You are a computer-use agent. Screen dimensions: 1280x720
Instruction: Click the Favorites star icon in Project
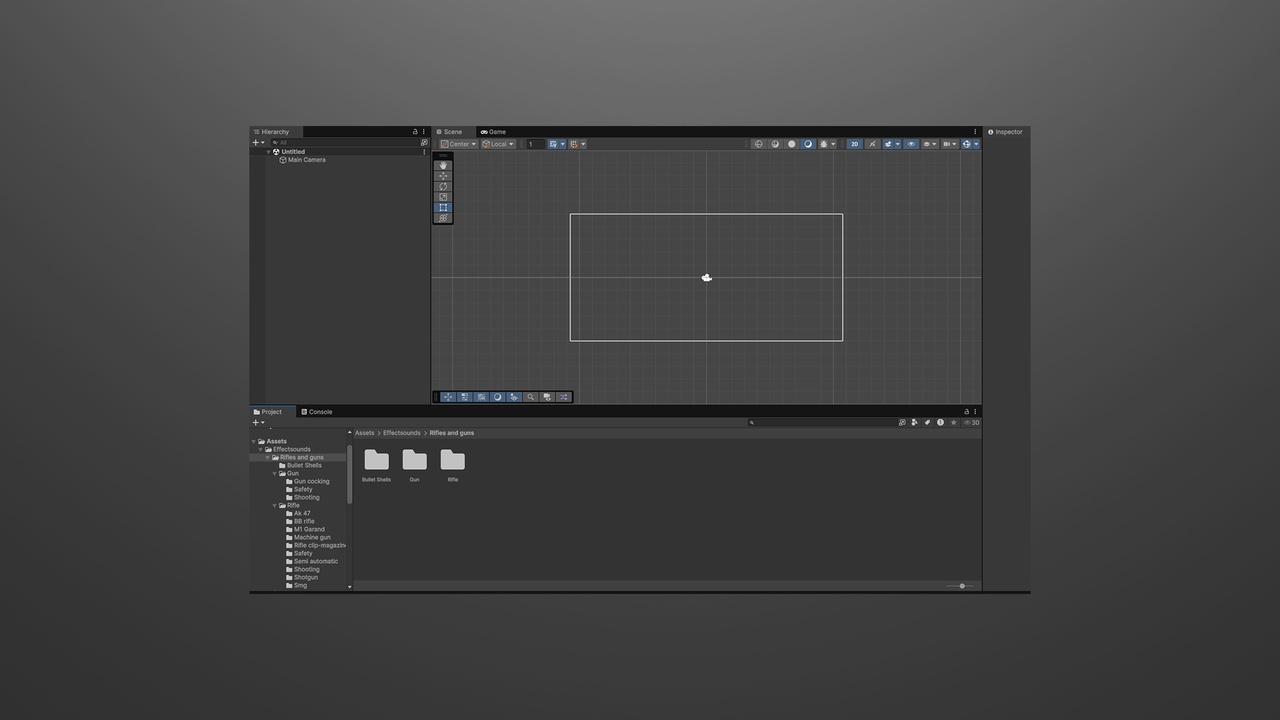click(x=953, y=422)
